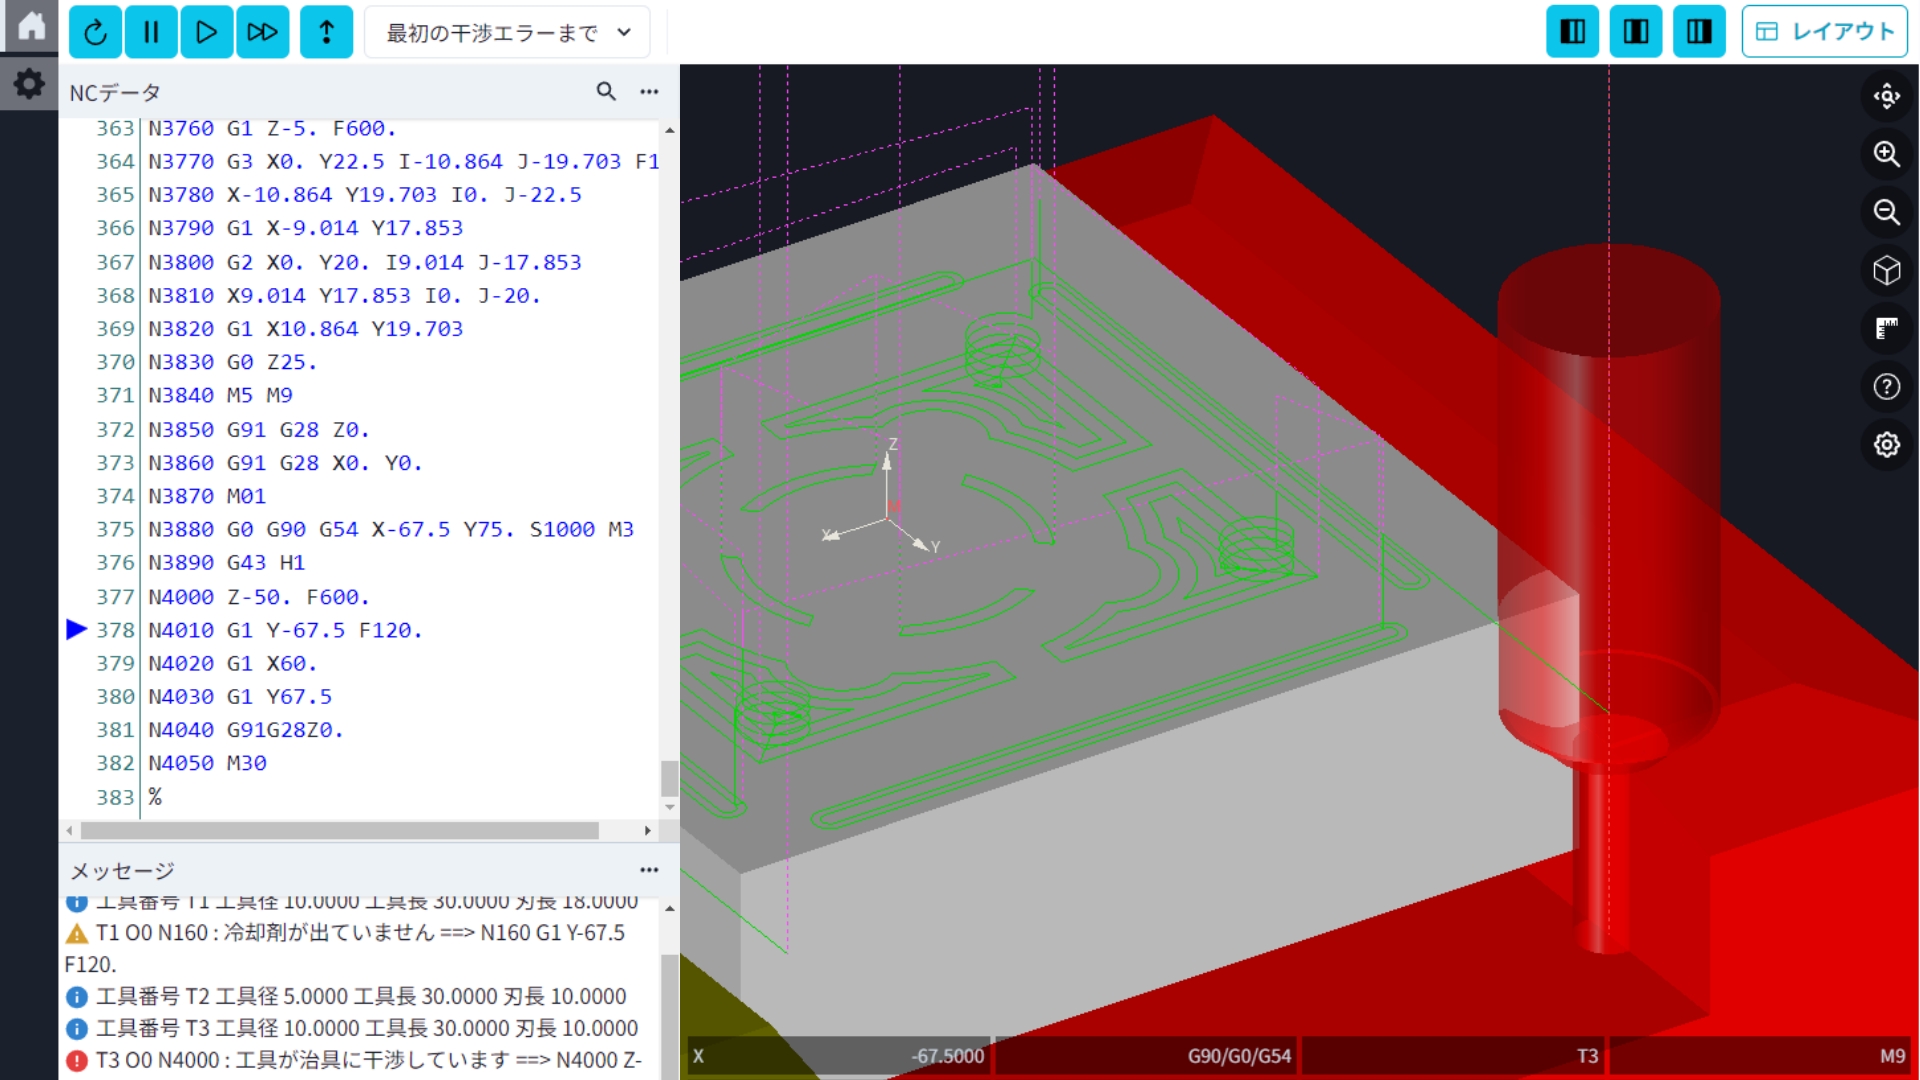Select NC code line N4010 in the editor
The image size is (1920, 1080).
point(285,630)
